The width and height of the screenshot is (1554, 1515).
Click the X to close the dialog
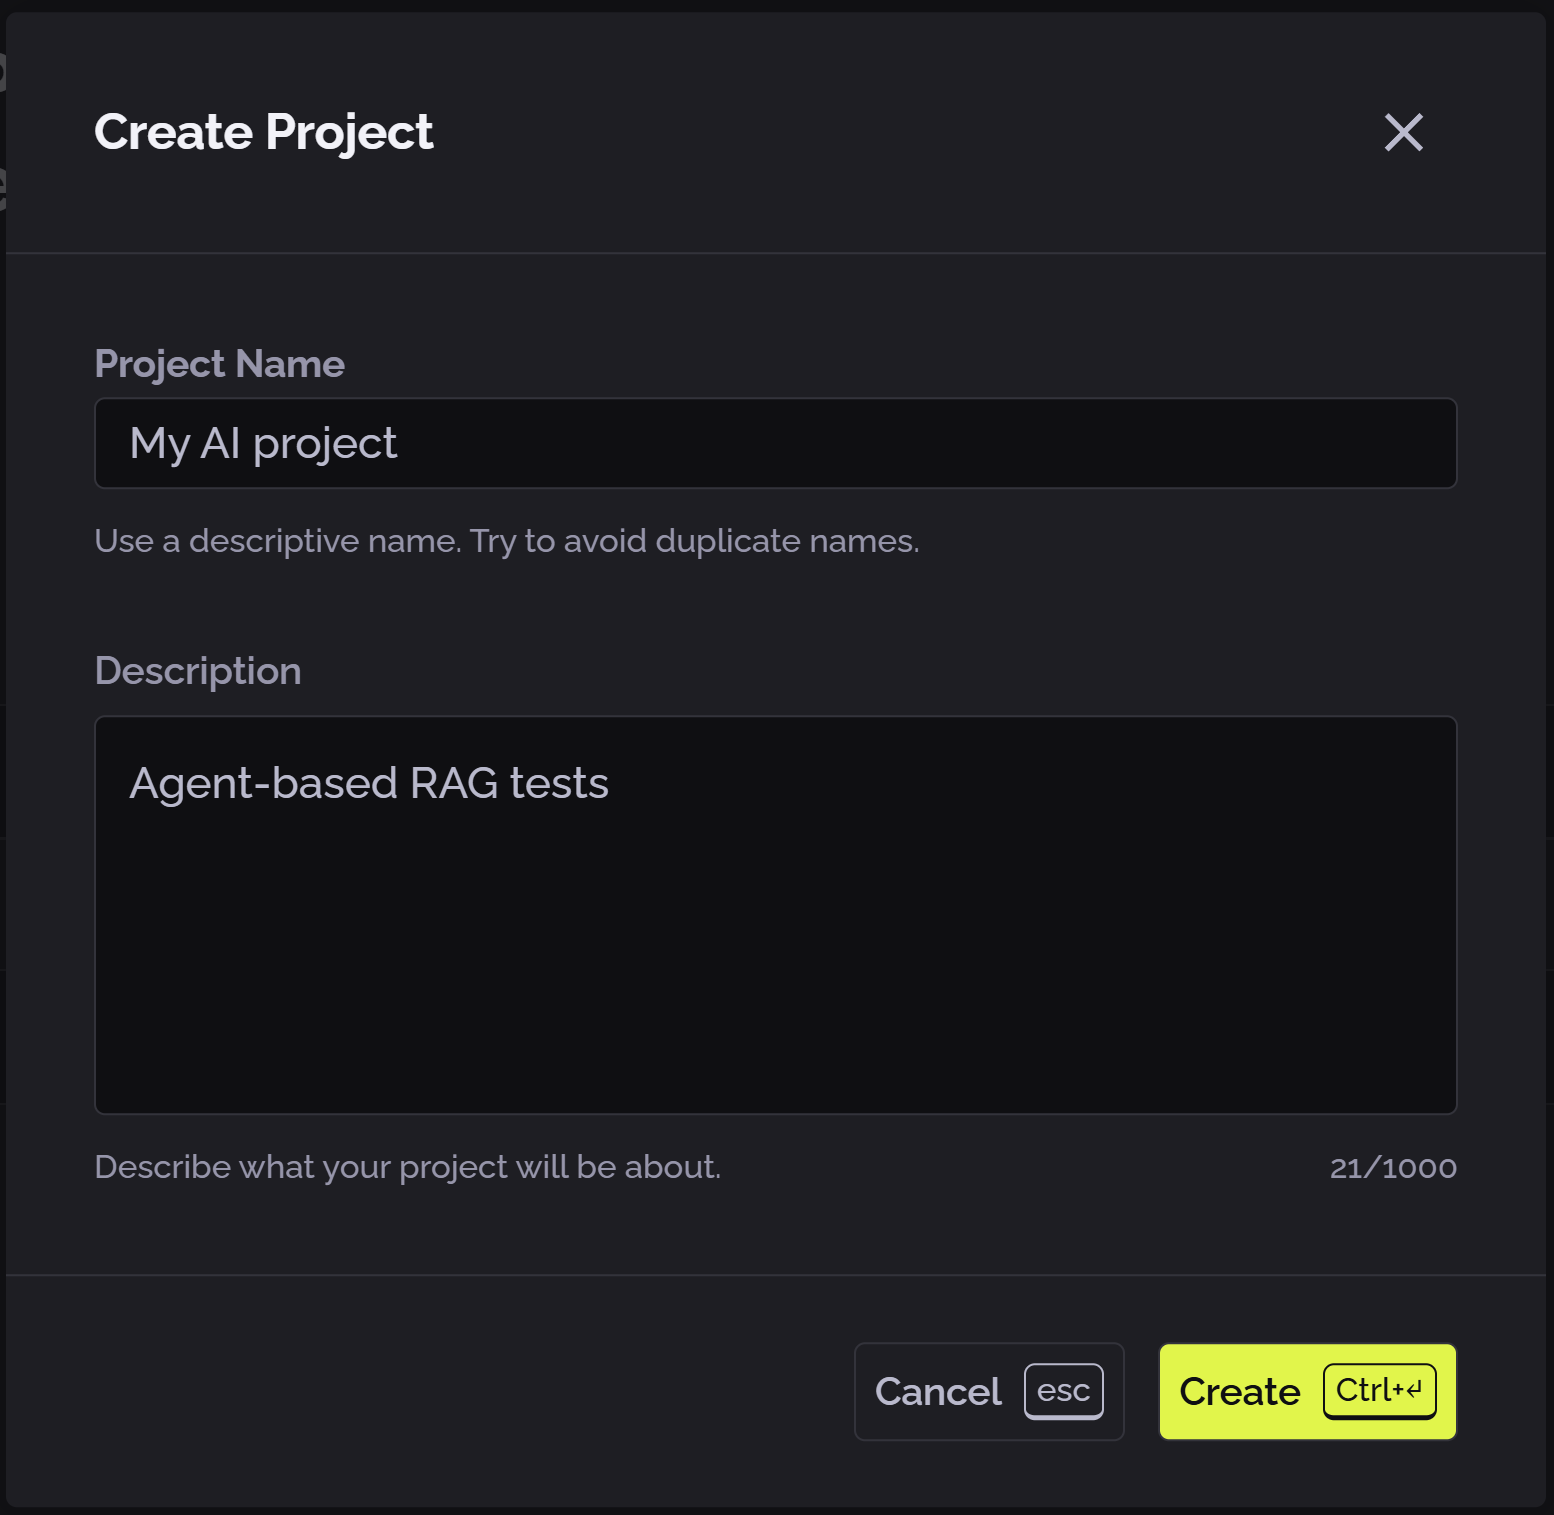[x=1403, y=132]
